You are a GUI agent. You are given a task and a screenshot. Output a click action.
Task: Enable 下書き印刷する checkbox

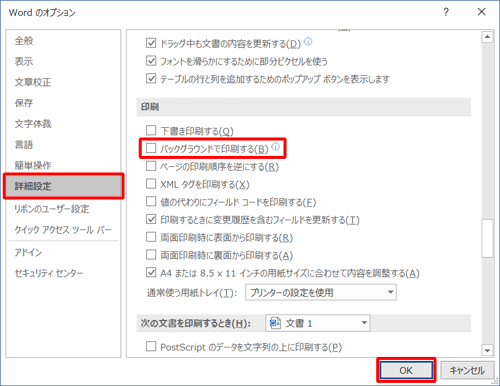click(x=151, y=130)
